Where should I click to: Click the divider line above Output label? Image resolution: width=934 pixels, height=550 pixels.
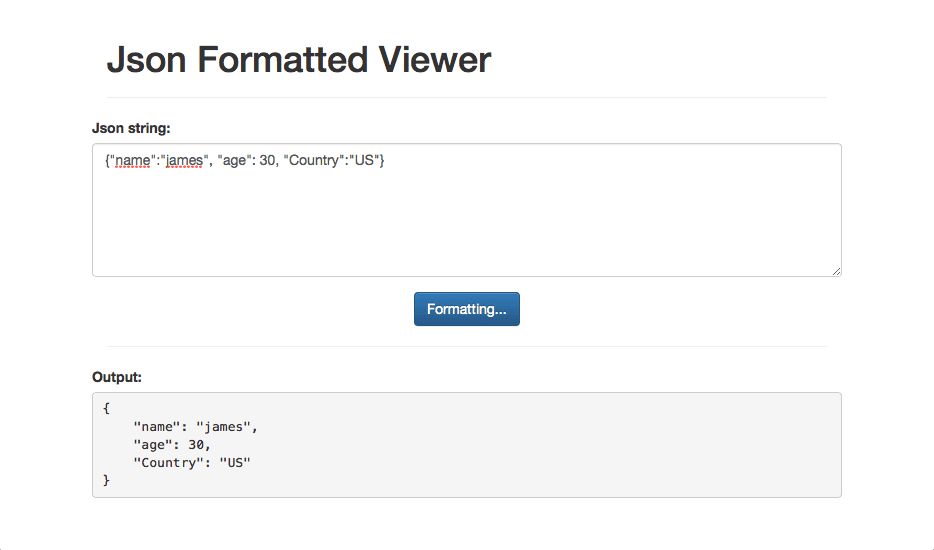(x=466, y=346)
